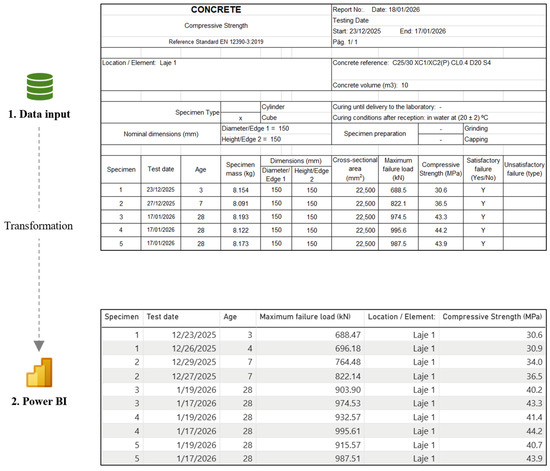Viewport: 550px width, 471px height.
Task: Click the green database Data input icon
Action: coord(40,86)
